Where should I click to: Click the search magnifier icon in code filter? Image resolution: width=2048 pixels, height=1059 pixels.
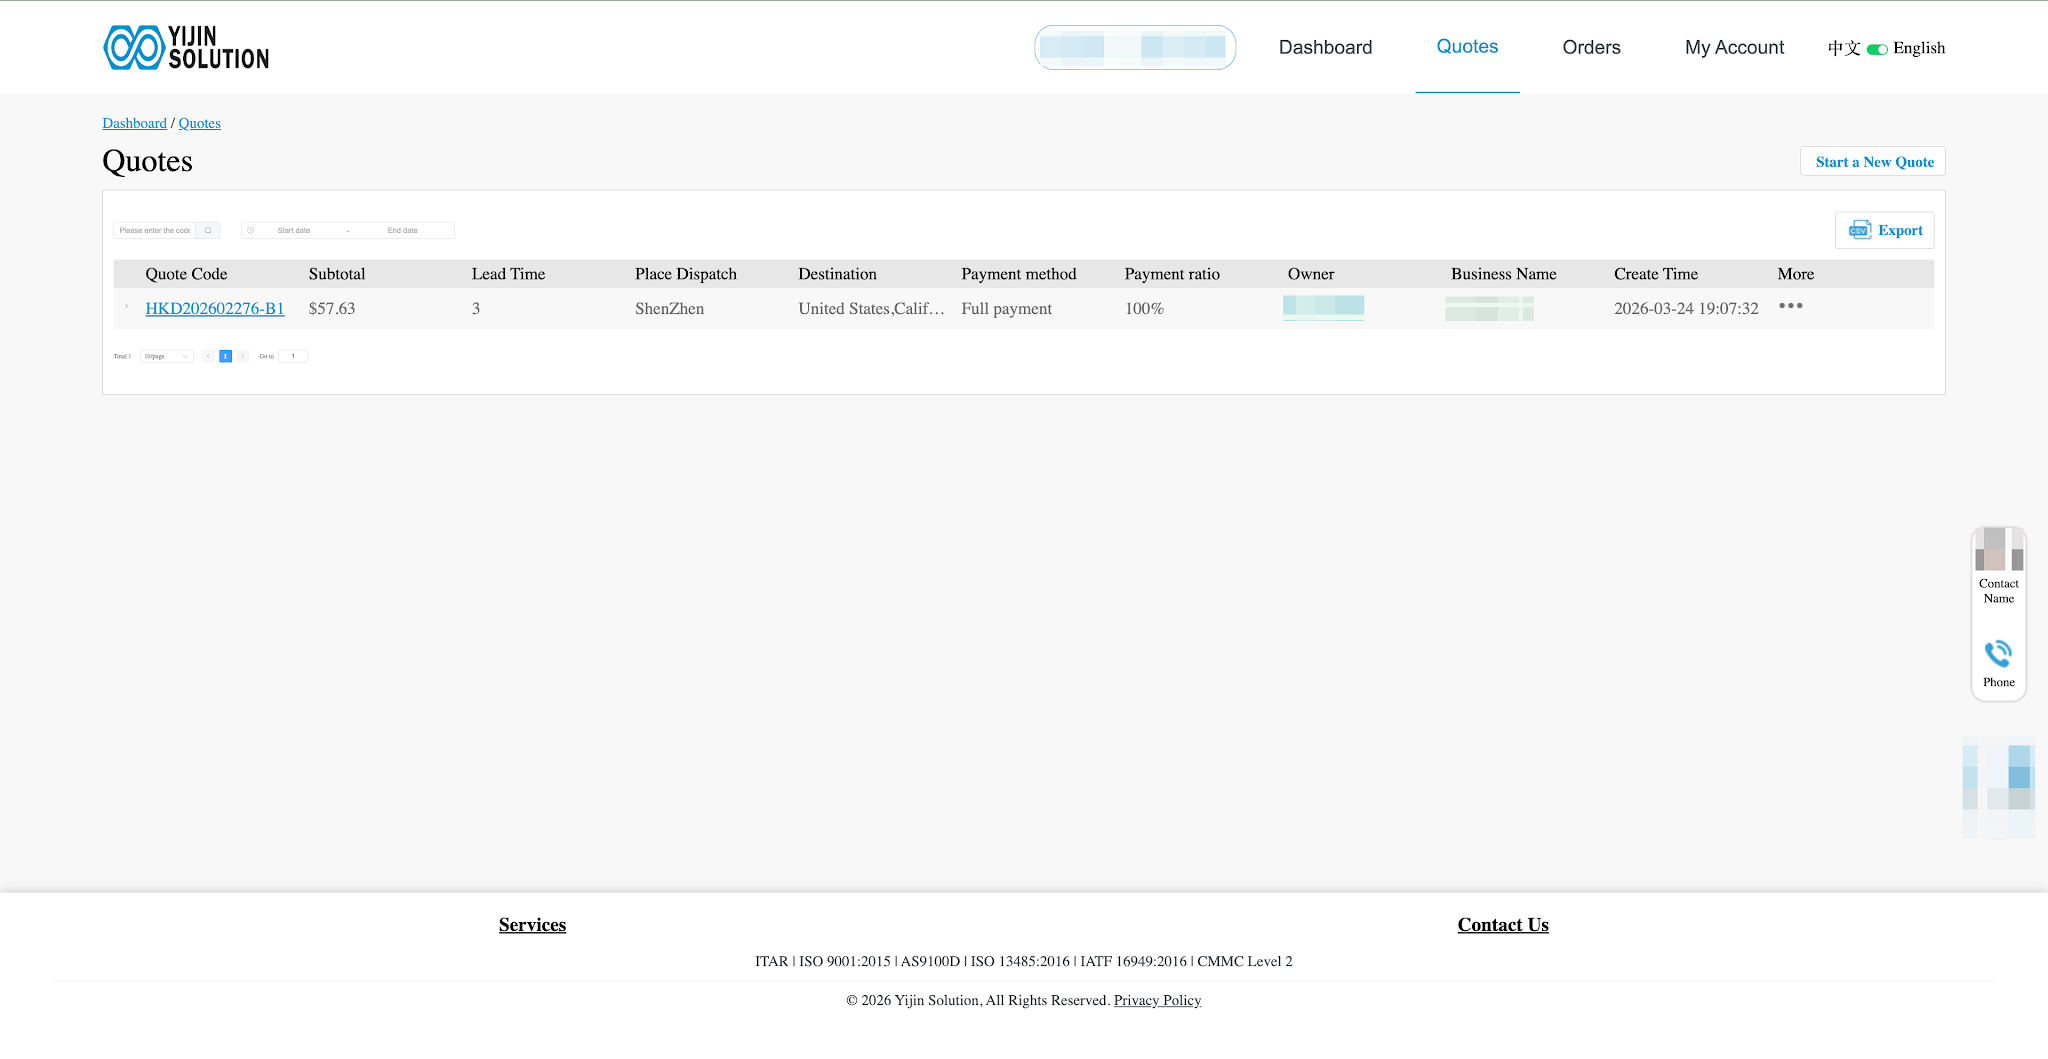(207, 230)
